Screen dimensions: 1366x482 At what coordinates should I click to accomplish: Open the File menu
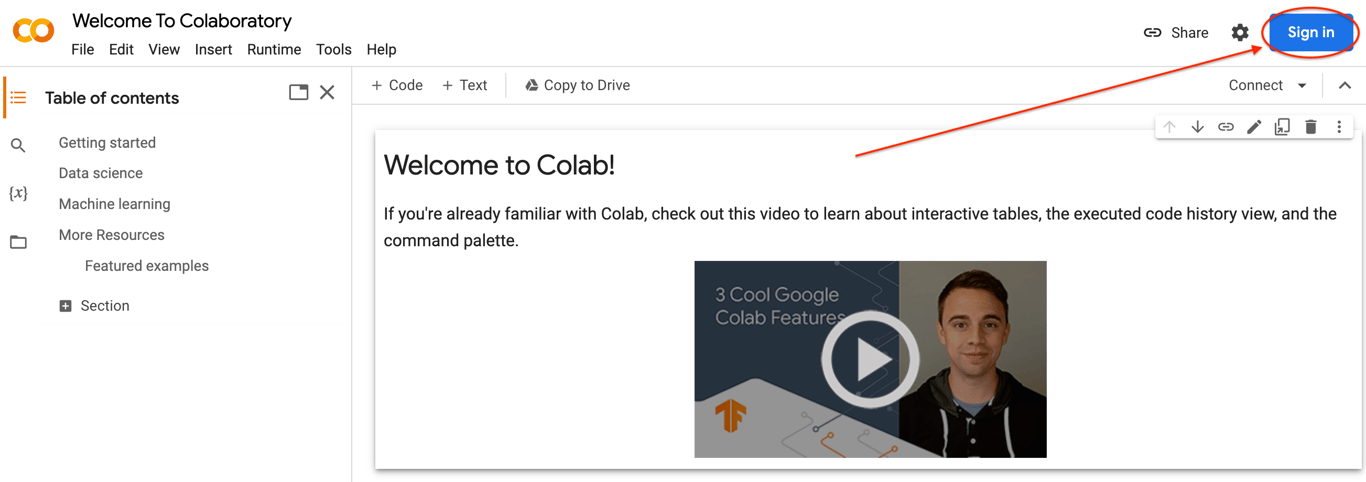click(83, 49)
